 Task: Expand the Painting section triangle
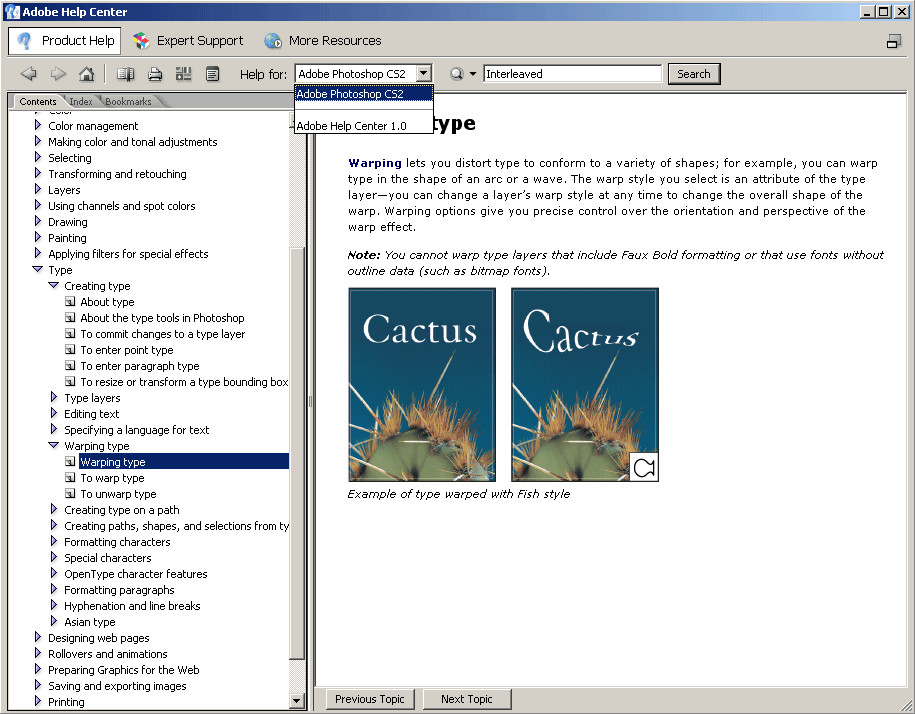click(x=38, y=237)
